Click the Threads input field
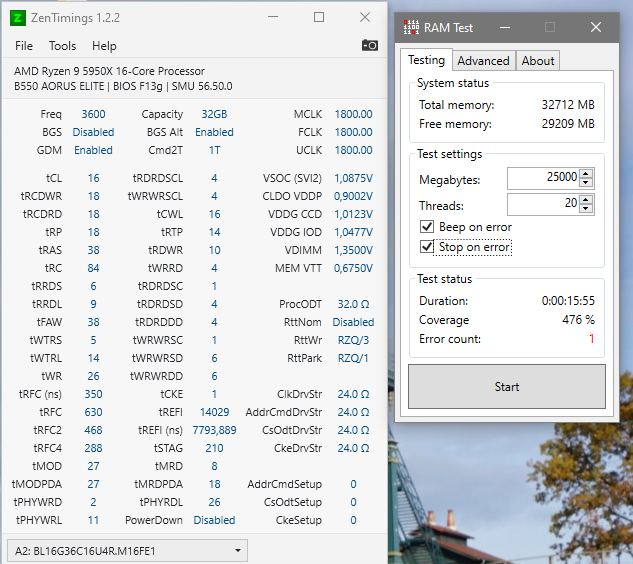Image resolution: width=633 pixels, height=564 pixels. point(543,204)
